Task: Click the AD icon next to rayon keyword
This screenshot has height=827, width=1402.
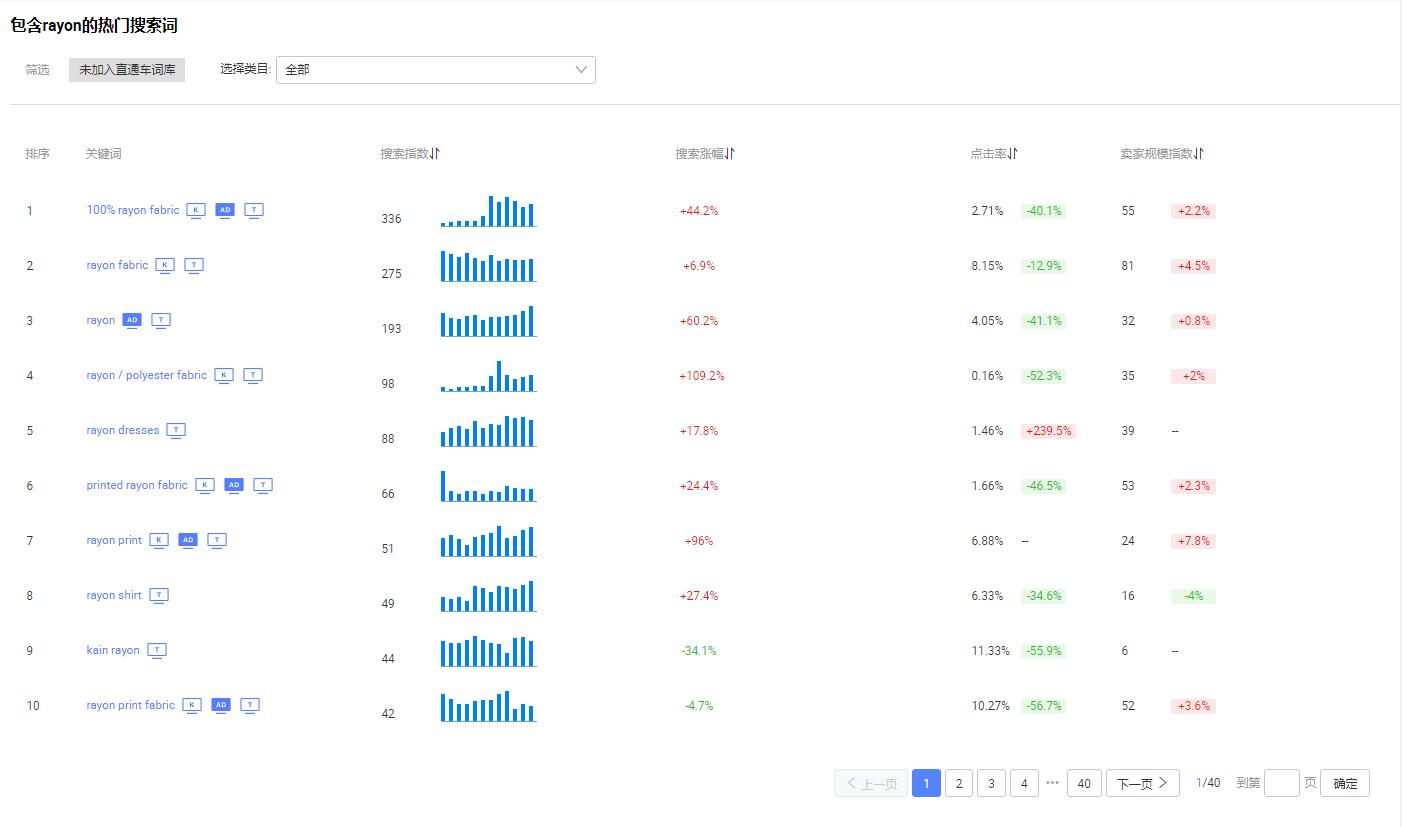Action: (x=132, y=320)
